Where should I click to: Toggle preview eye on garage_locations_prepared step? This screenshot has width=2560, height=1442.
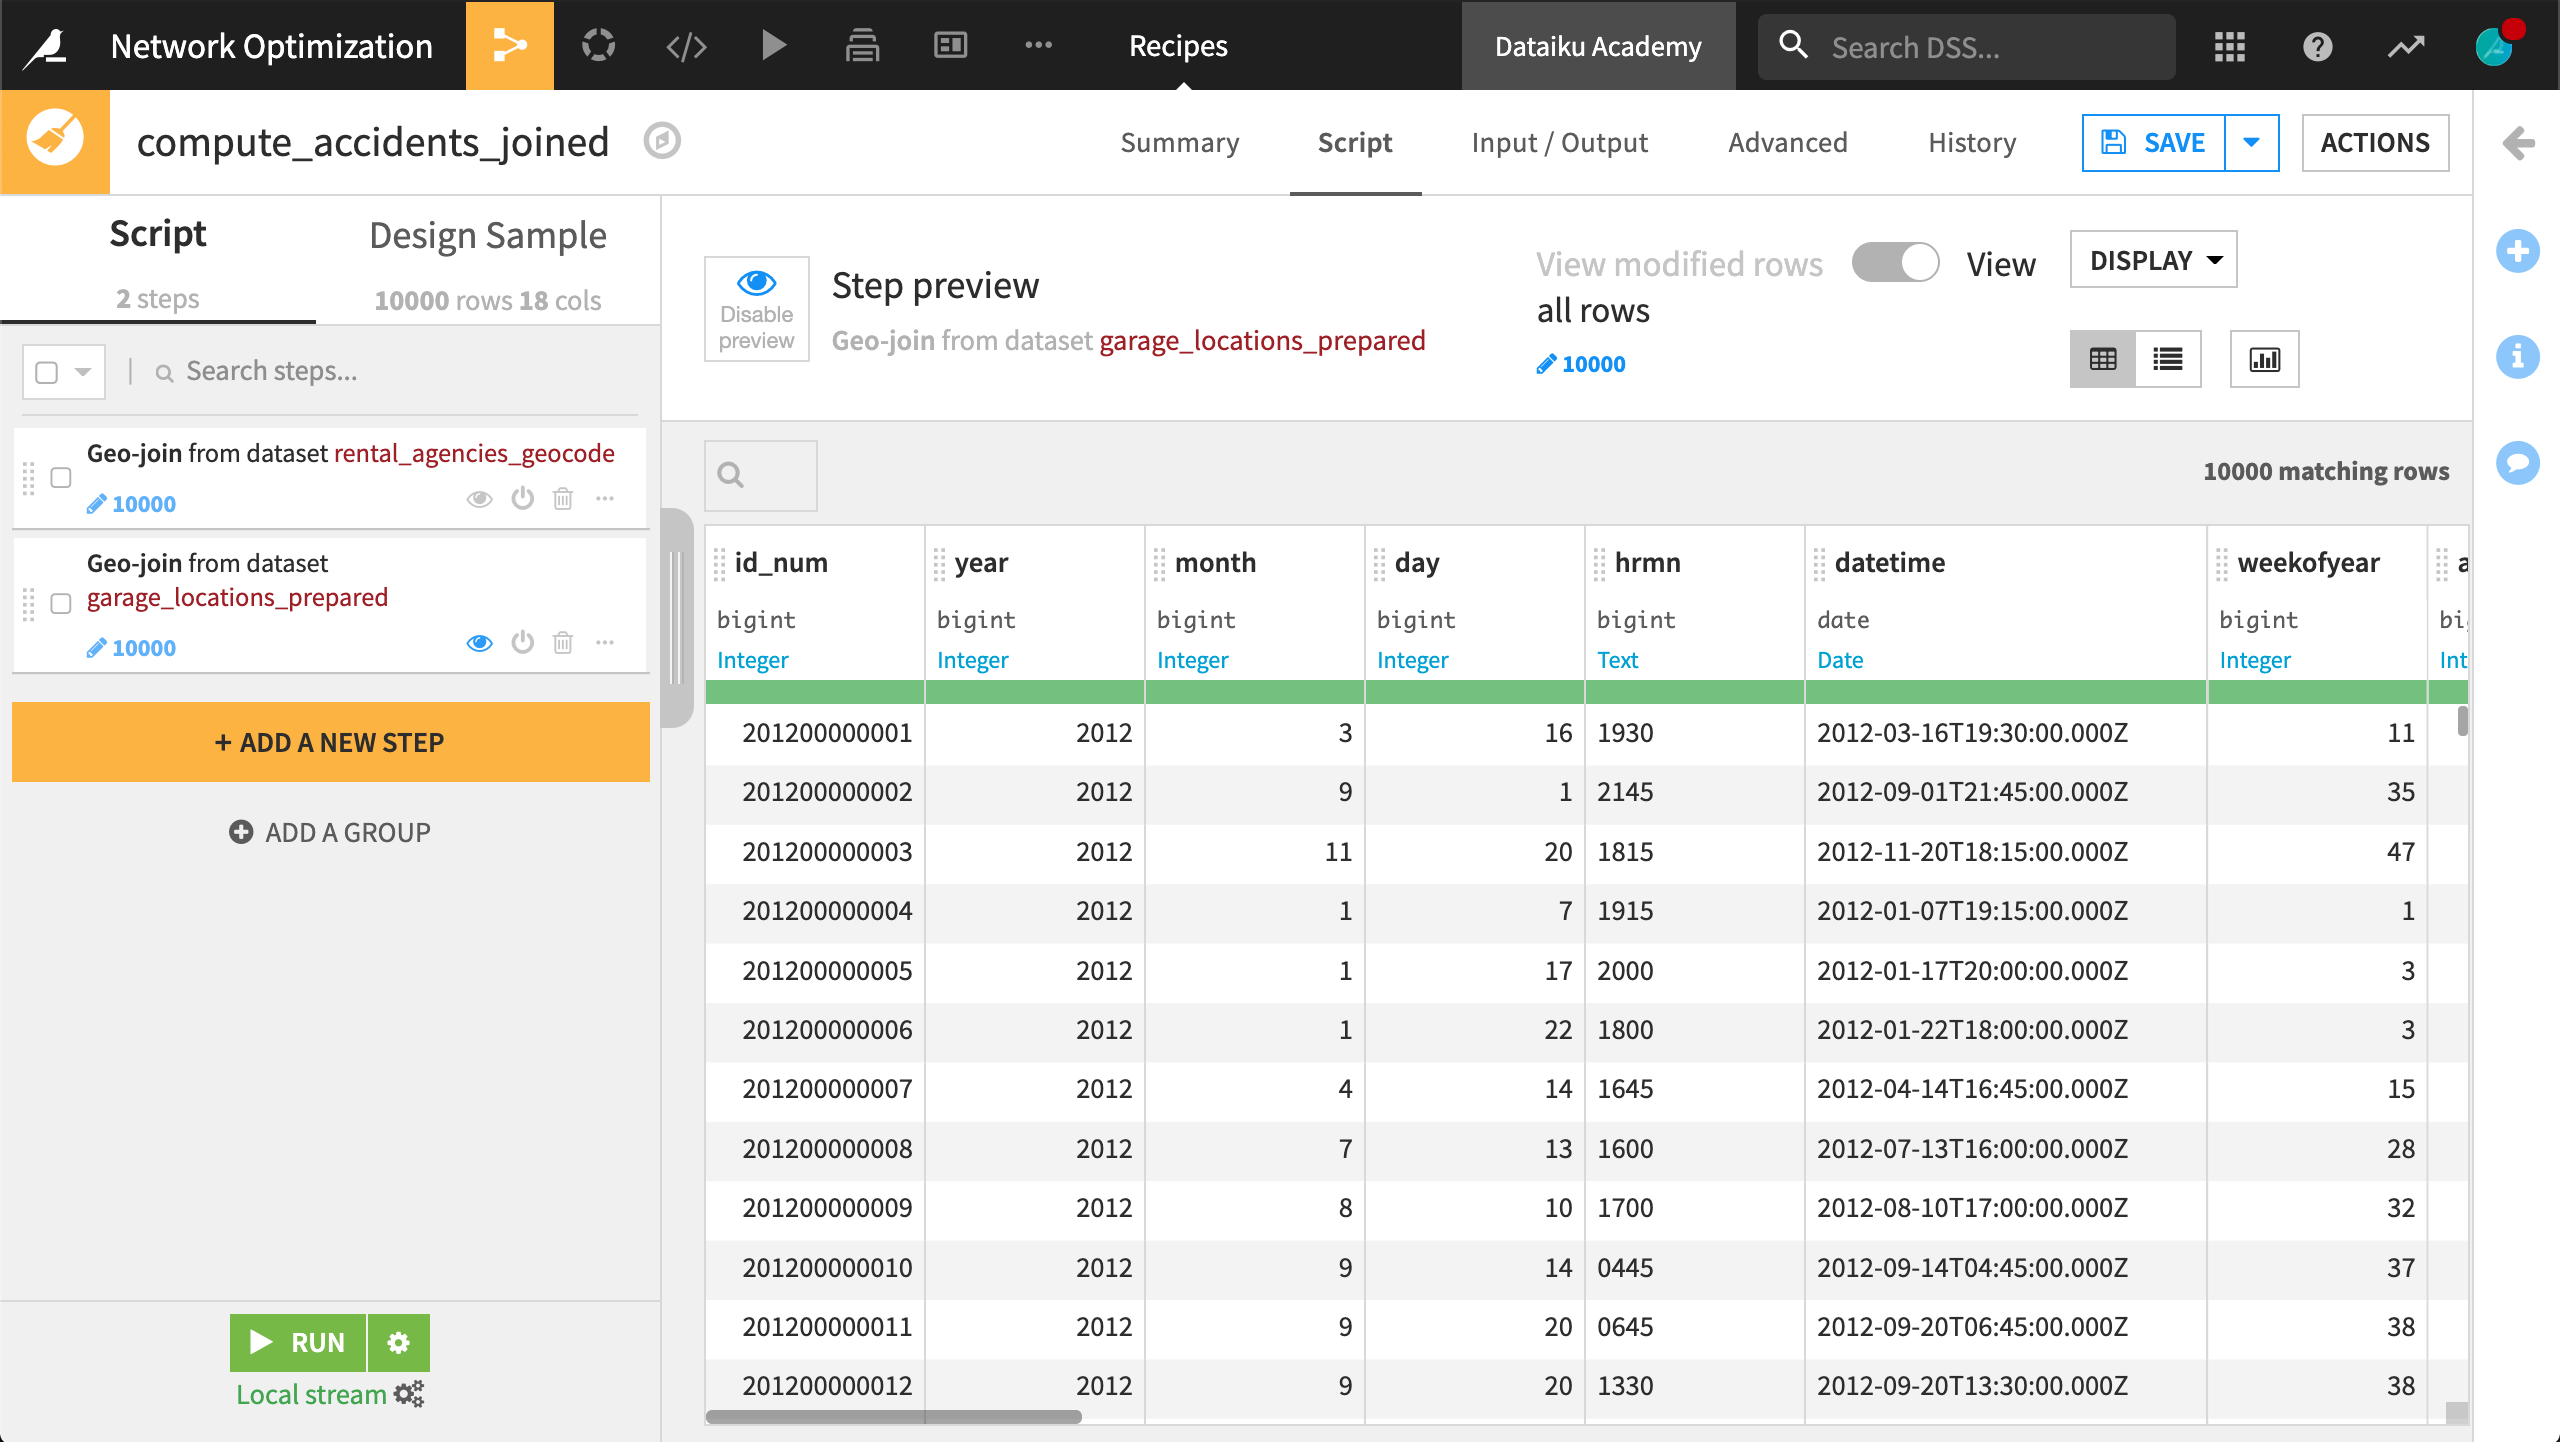point(480,642)
